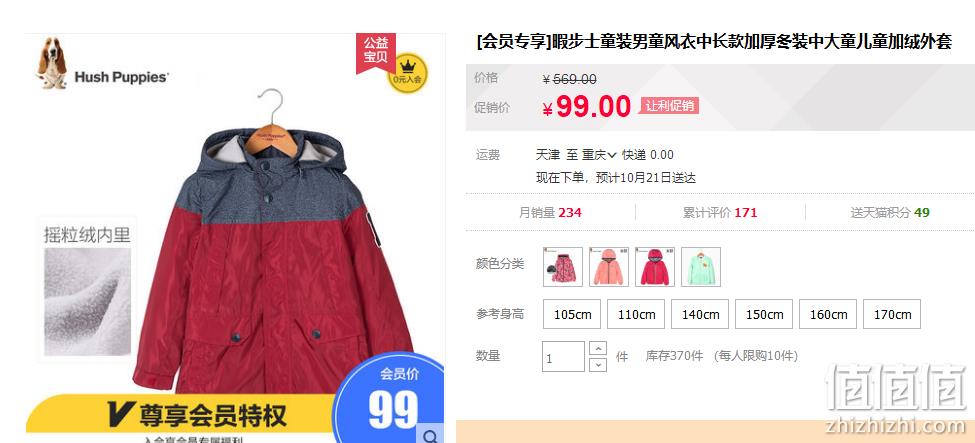This screenshot has width=975, height=443.
Task: Click the yellow crown membership badge
Action: pyautogui.click(x=407, y=73)
